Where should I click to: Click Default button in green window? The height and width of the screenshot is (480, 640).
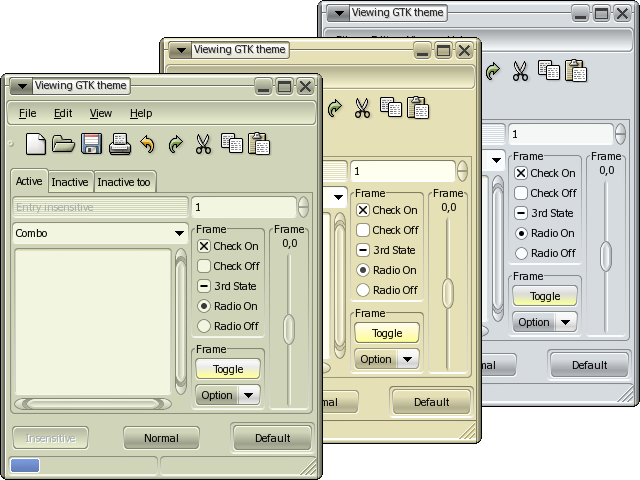(272, 438)
